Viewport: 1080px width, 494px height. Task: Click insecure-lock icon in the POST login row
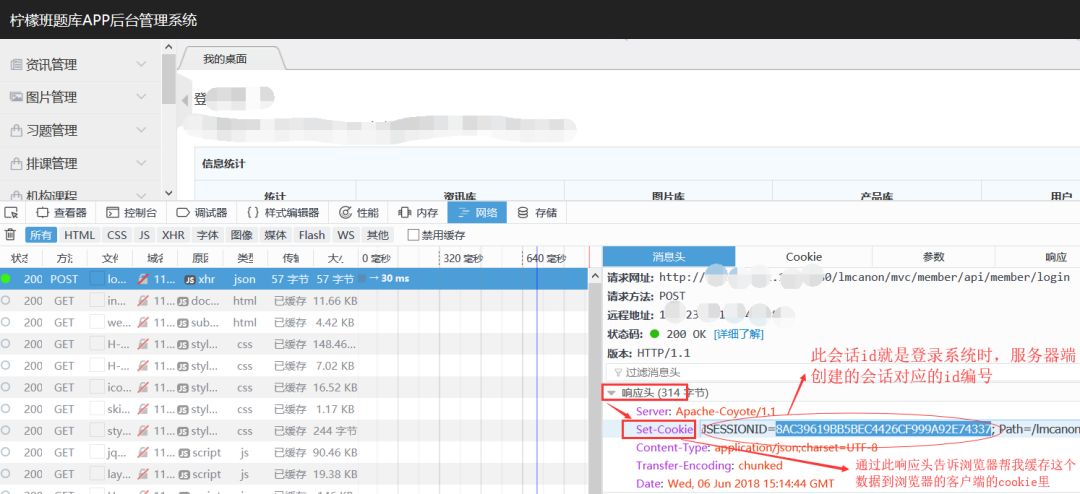(x=143, y=279)
